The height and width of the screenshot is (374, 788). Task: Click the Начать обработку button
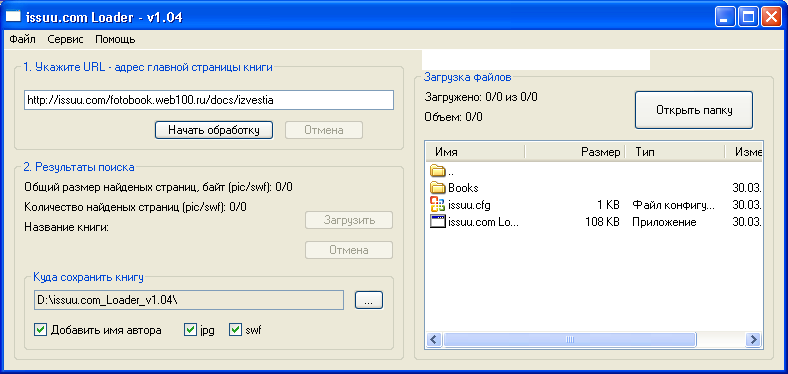tap(214, 130)
